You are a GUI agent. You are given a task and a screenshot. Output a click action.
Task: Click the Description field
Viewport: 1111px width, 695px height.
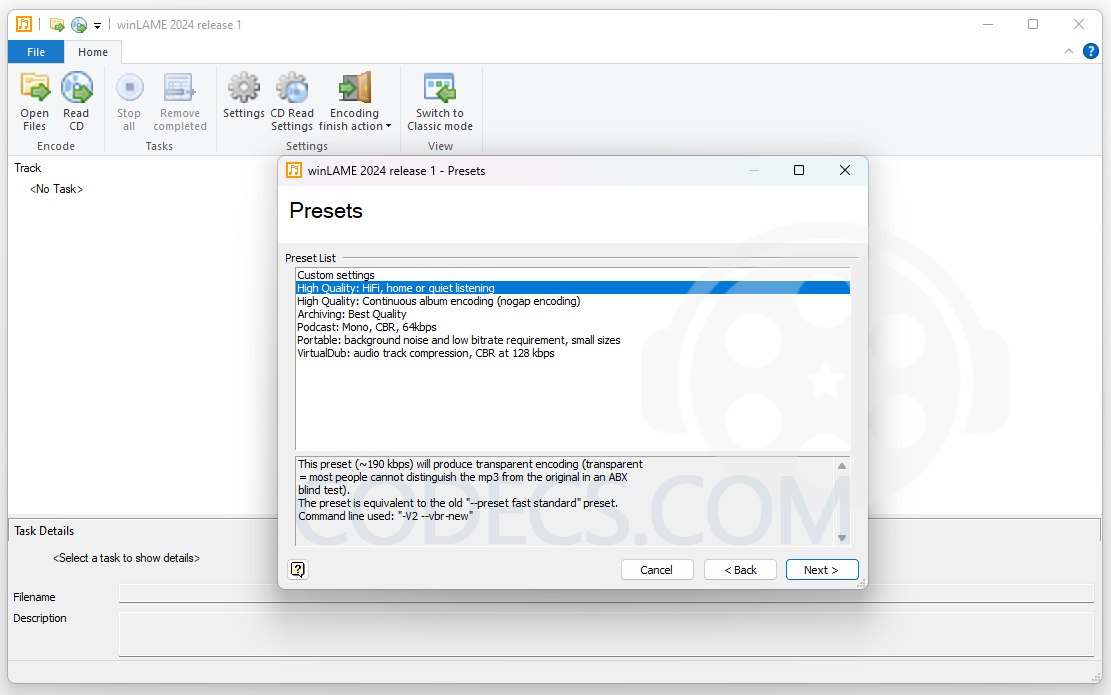pos(607,634)
